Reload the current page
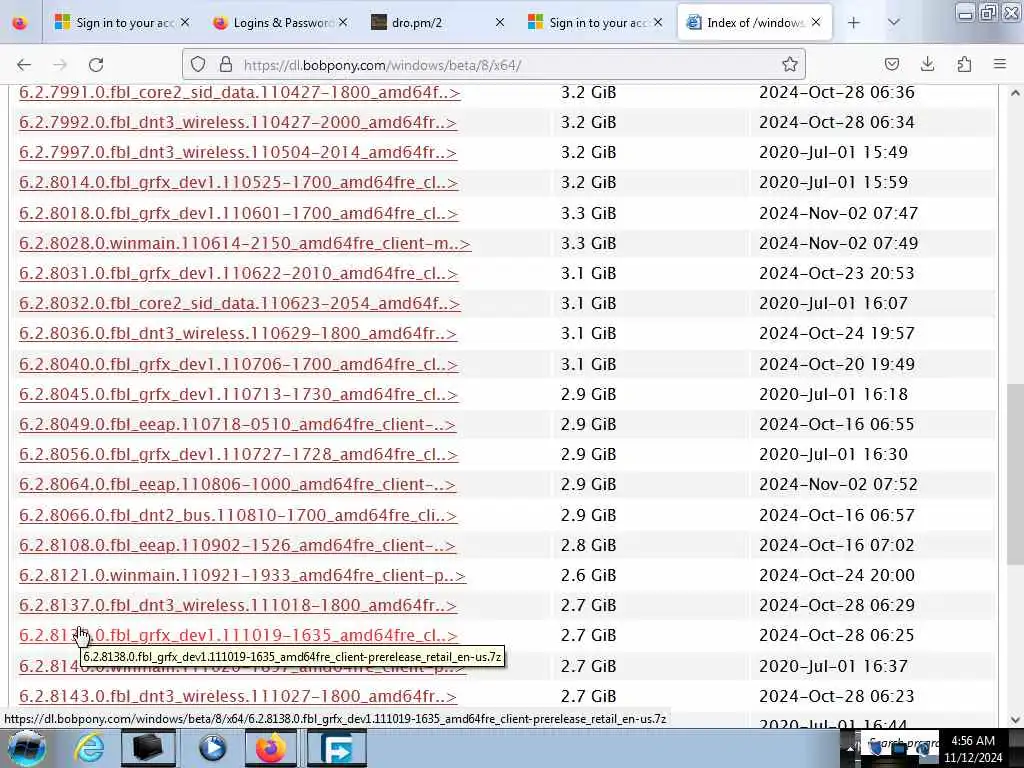 pyautogui.click(x=96, y=65)
